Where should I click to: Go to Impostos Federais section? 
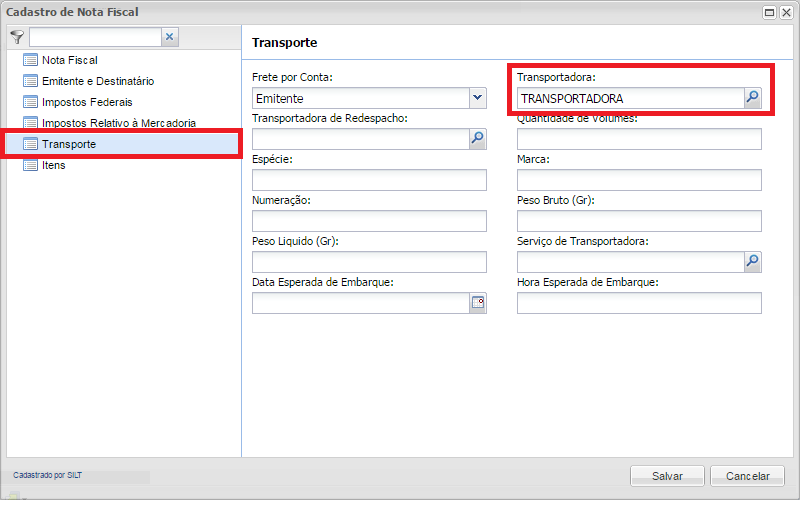86,102
